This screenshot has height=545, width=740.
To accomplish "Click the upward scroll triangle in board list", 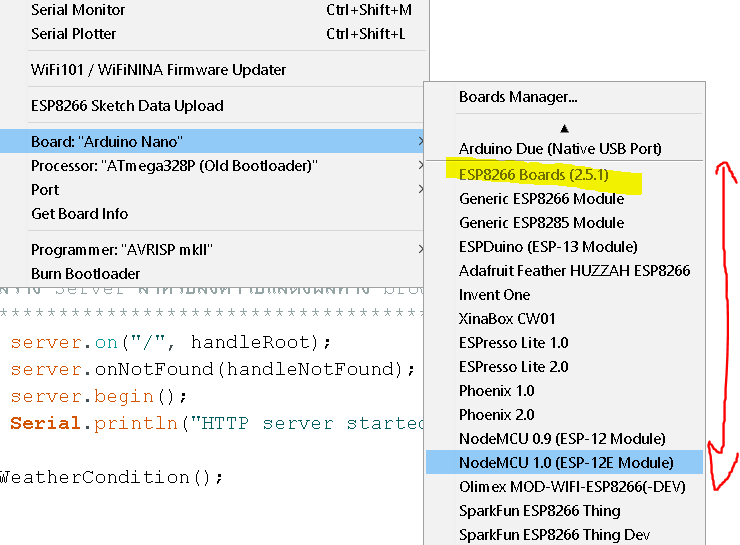I will (x=564, y=128).
